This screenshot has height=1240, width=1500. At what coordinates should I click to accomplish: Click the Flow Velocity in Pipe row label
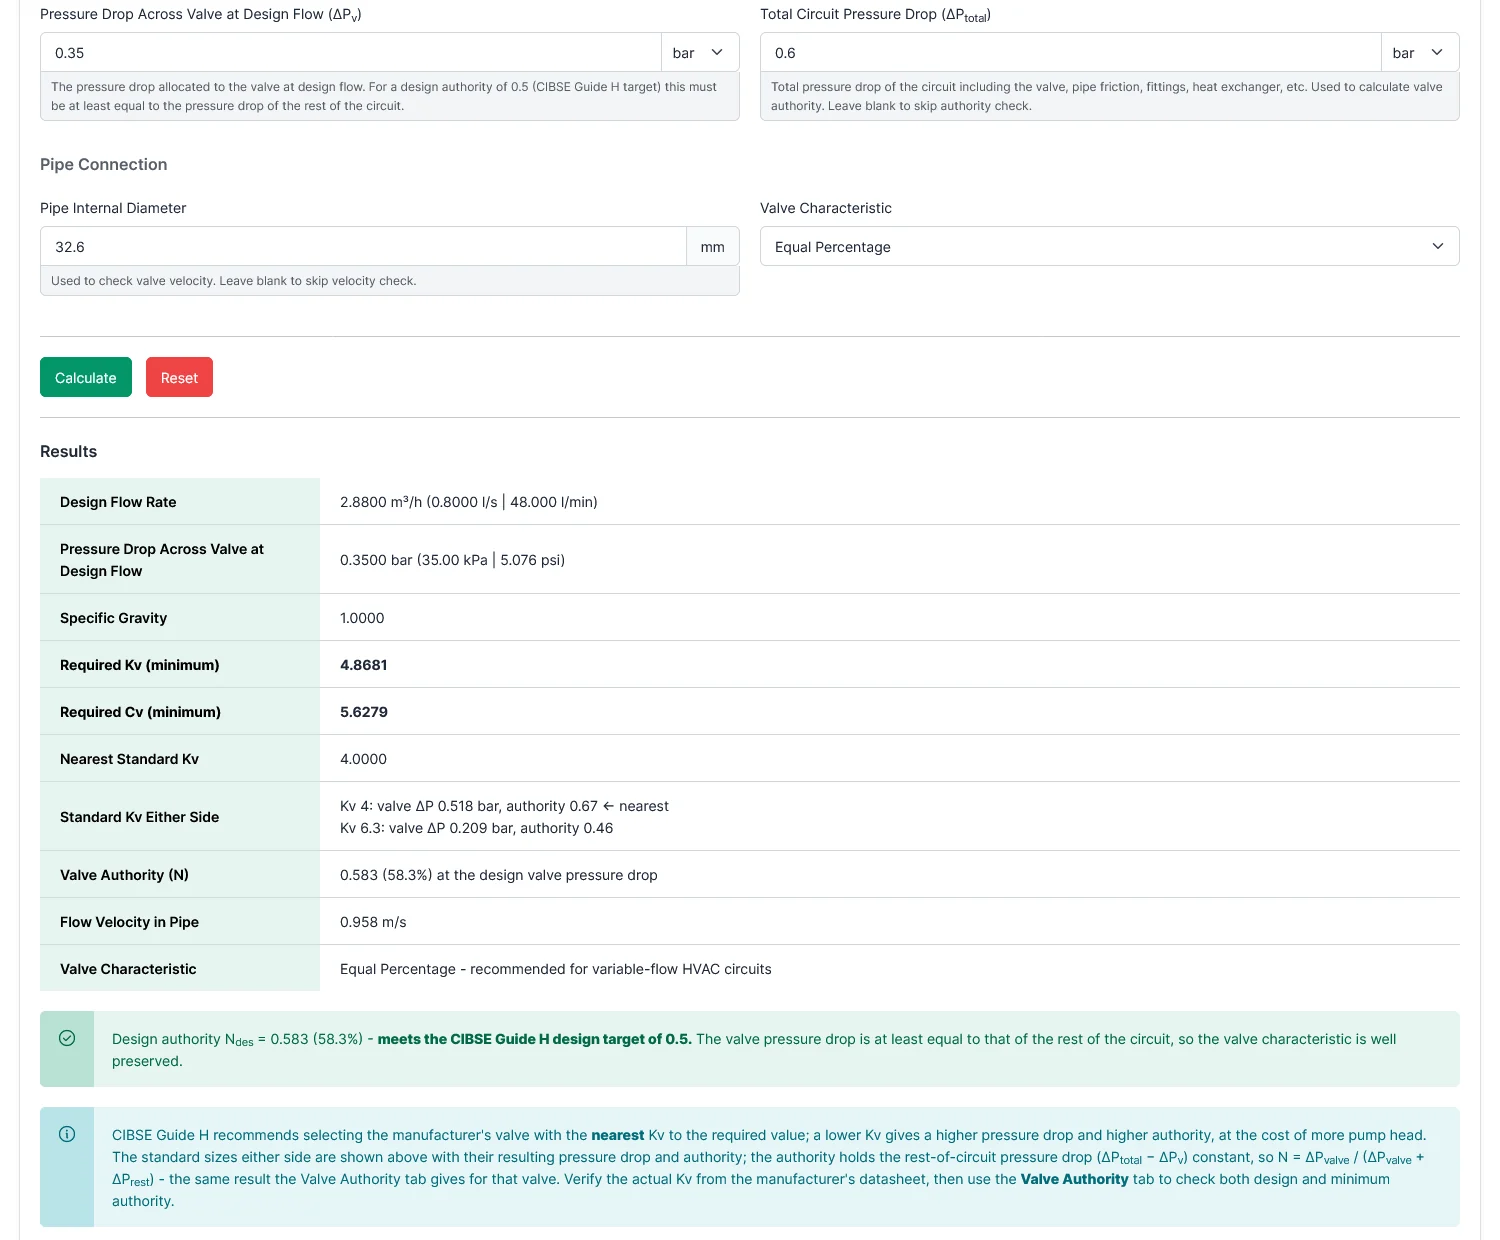pyautogui.click(x=130, y=922)
